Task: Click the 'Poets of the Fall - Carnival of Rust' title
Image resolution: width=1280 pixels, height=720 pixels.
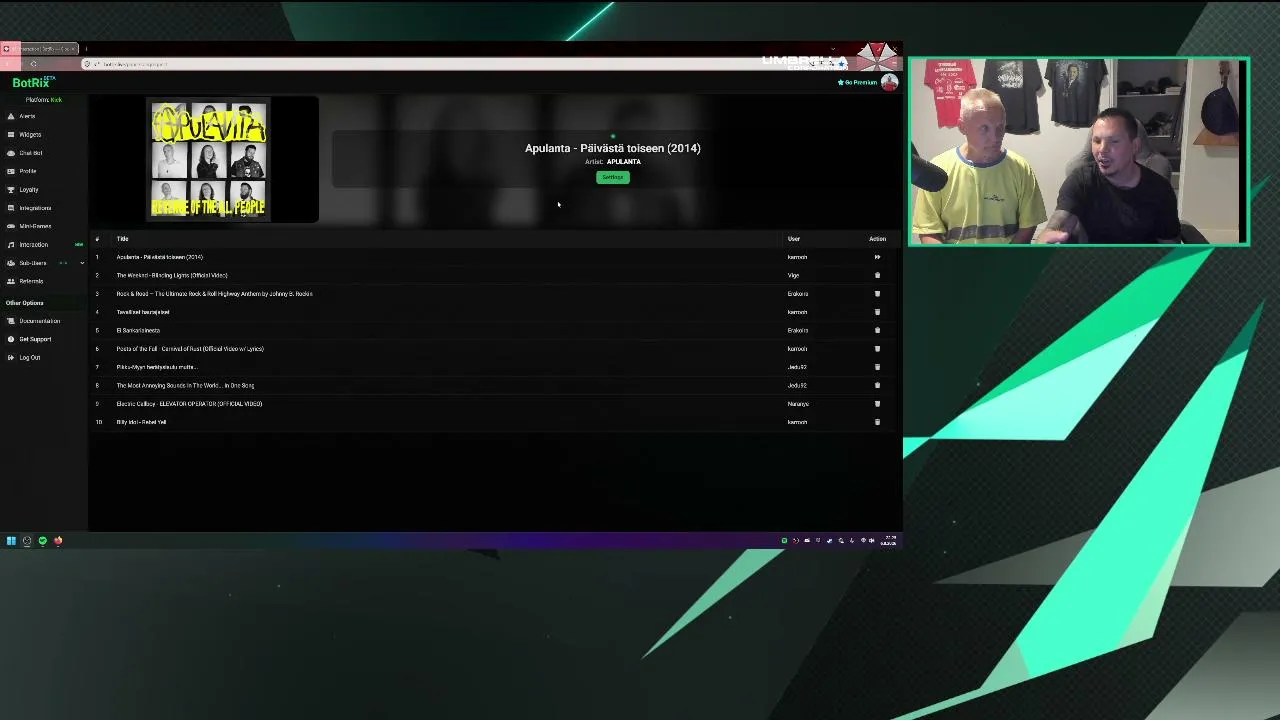Action: 190,349
